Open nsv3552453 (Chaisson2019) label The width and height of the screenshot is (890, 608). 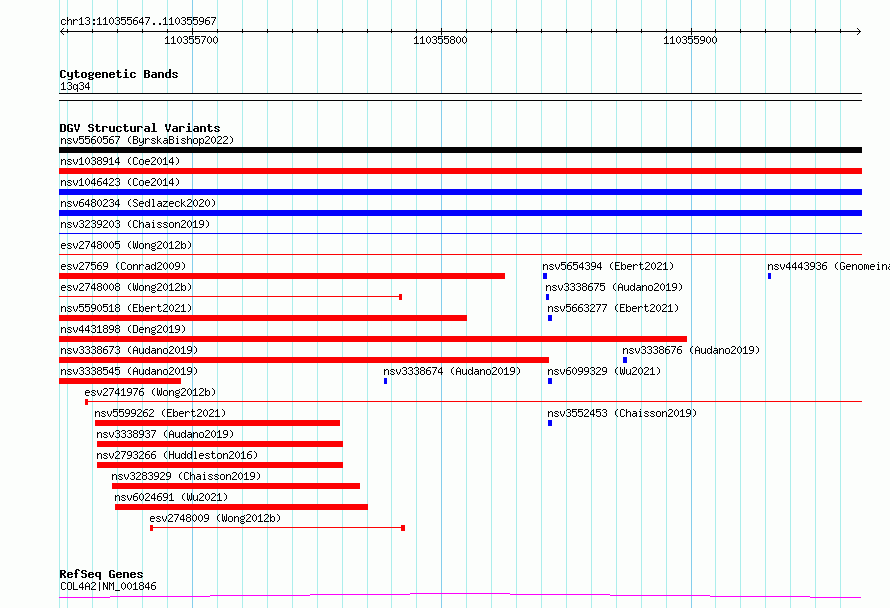(622, 413)
